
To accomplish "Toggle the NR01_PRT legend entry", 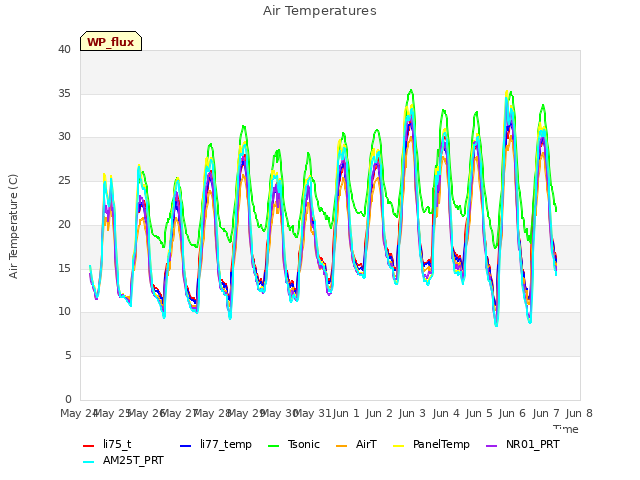I will (522, 444).
